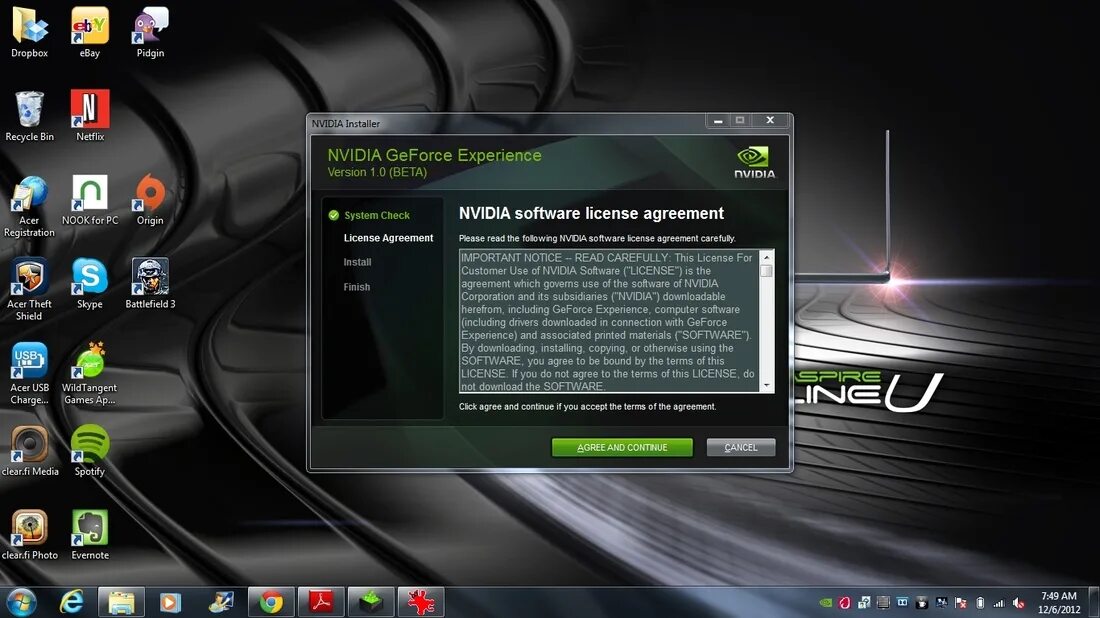Launch the Netflix desktop shortcut

pyautogui.click(x=90, y=116)
